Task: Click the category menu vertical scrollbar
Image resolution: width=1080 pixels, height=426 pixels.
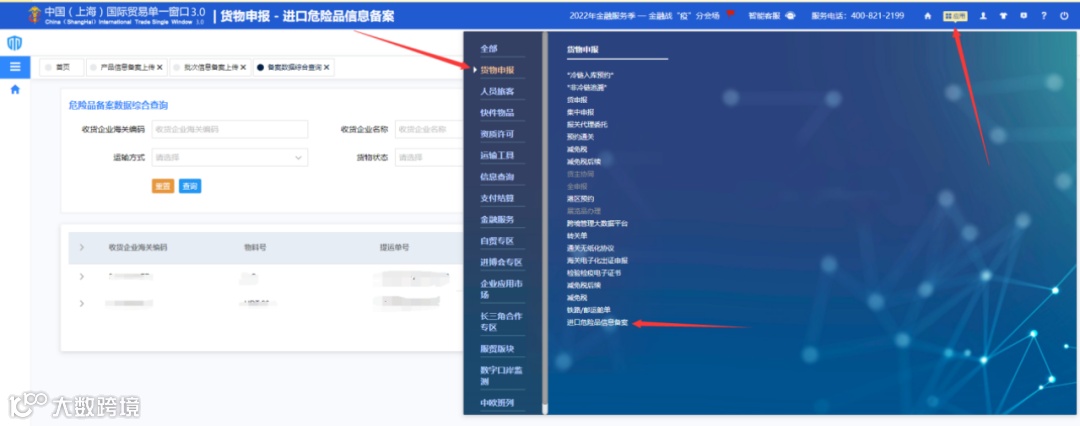Action: (x=545, y=223)
